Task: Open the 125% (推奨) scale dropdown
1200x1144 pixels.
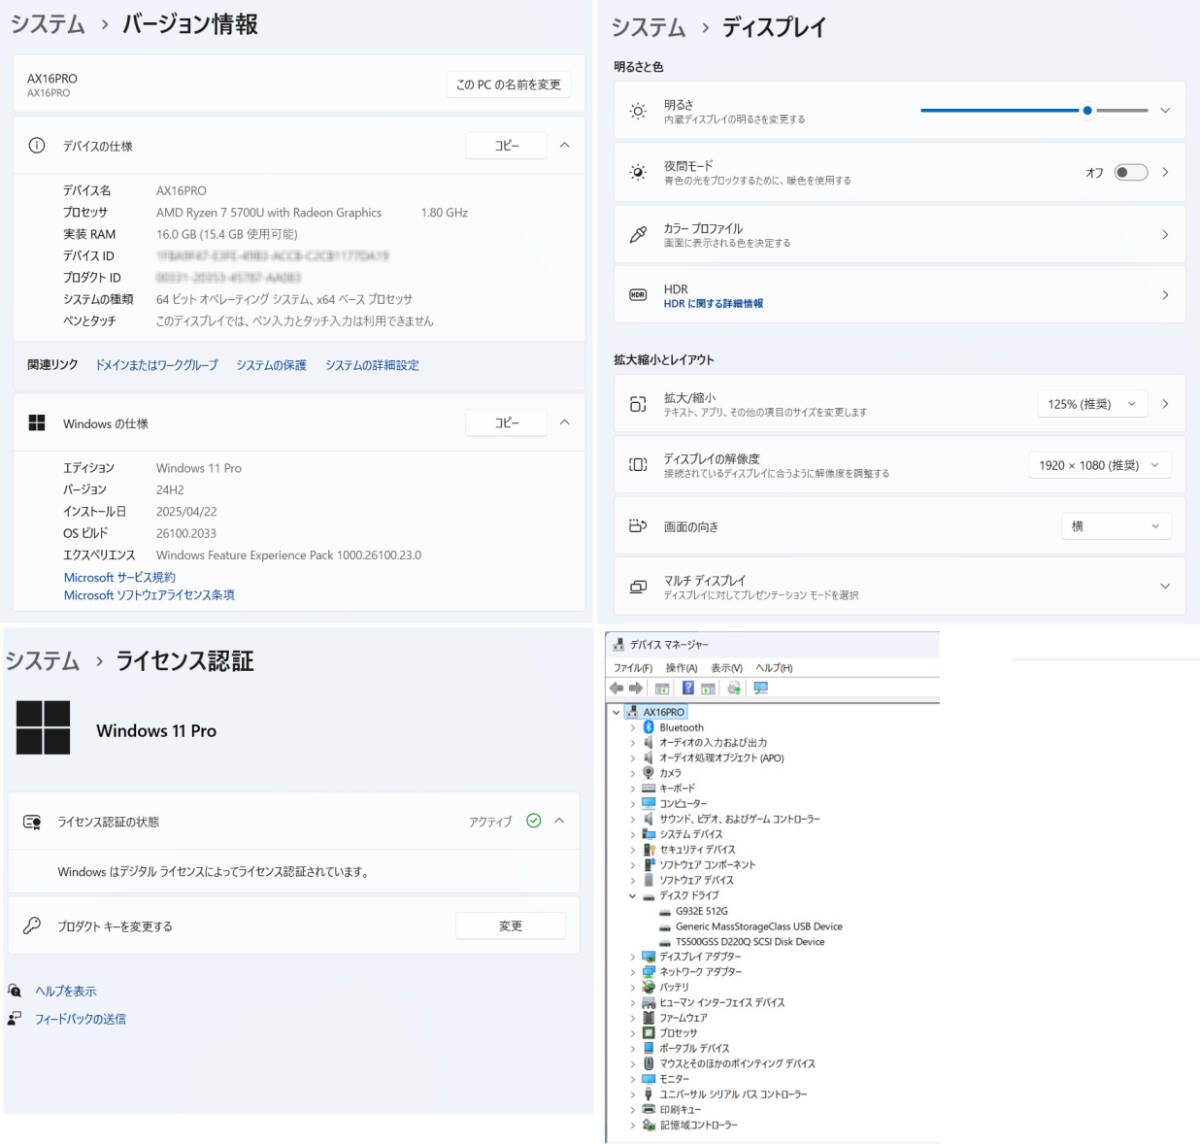Action: click(x=1092, y=404)
